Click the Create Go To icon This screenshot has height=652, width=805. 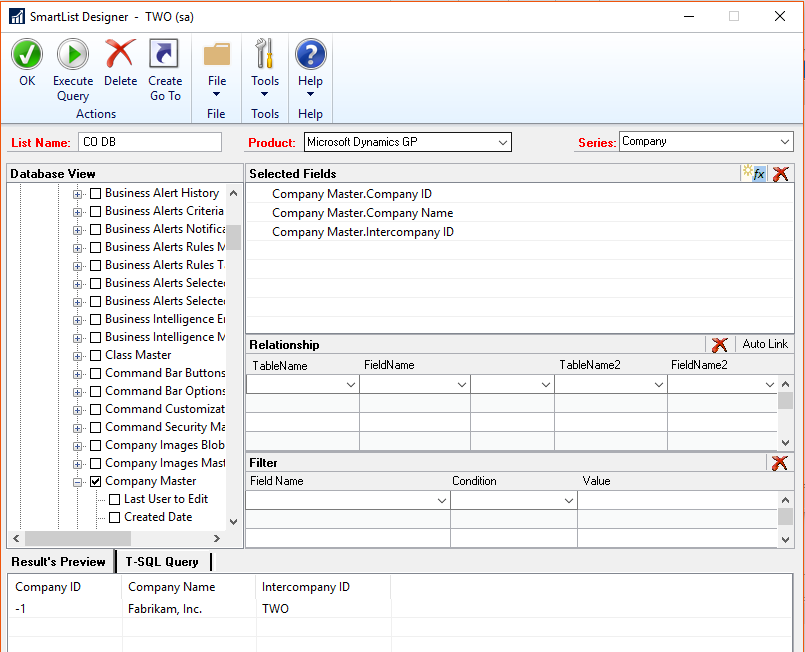pyautogui.click(x=164, y=54)
